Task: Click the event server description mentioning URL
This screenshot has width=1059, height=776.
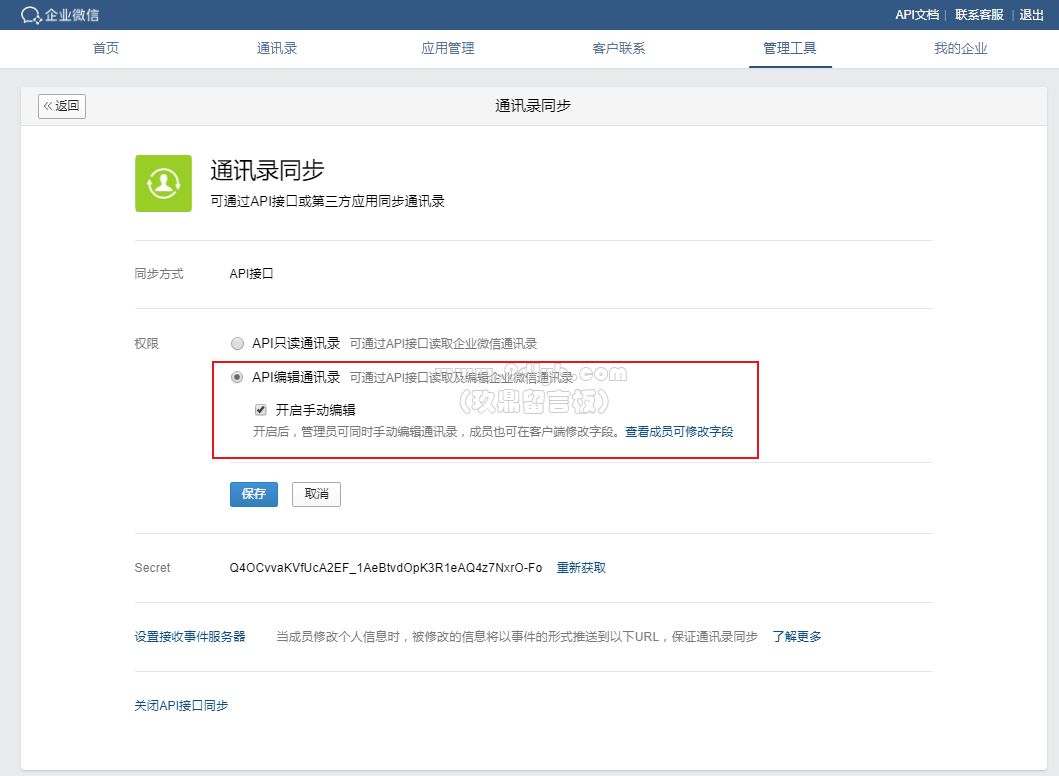Action: pos(517,637)
